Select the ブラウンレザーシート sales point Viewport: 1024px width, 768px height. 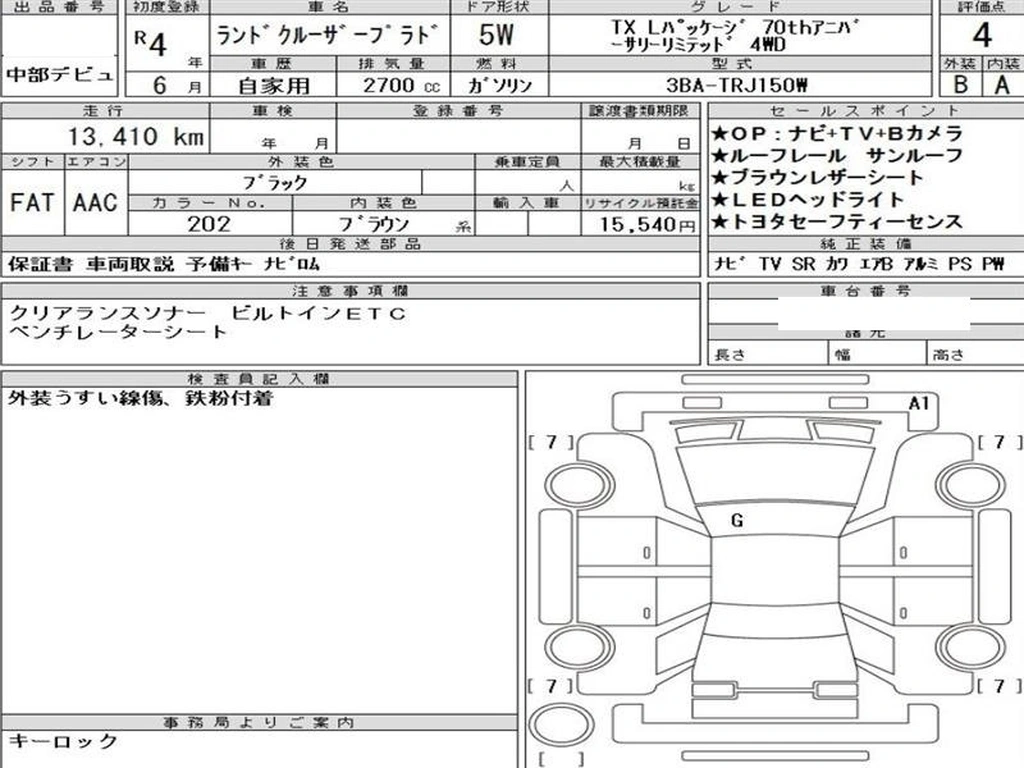click(x=817, y=178)
